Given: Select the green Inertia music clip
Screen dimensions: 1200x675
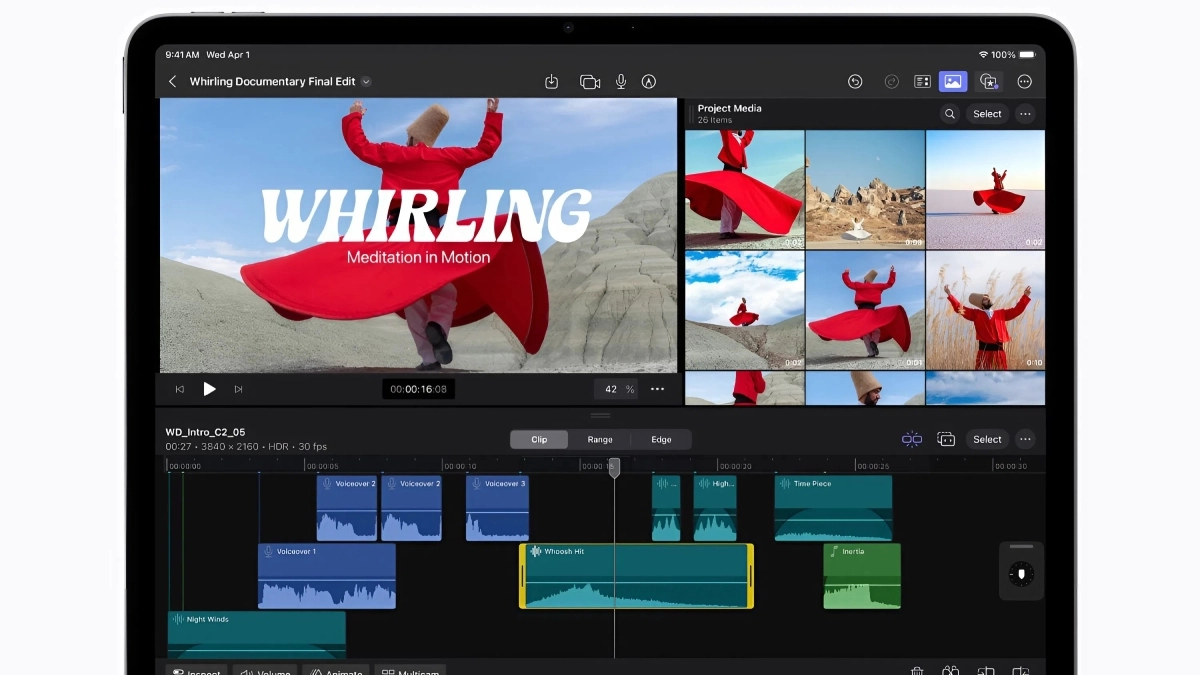Looking at the screenshot, I should click(x=862, y=576).
